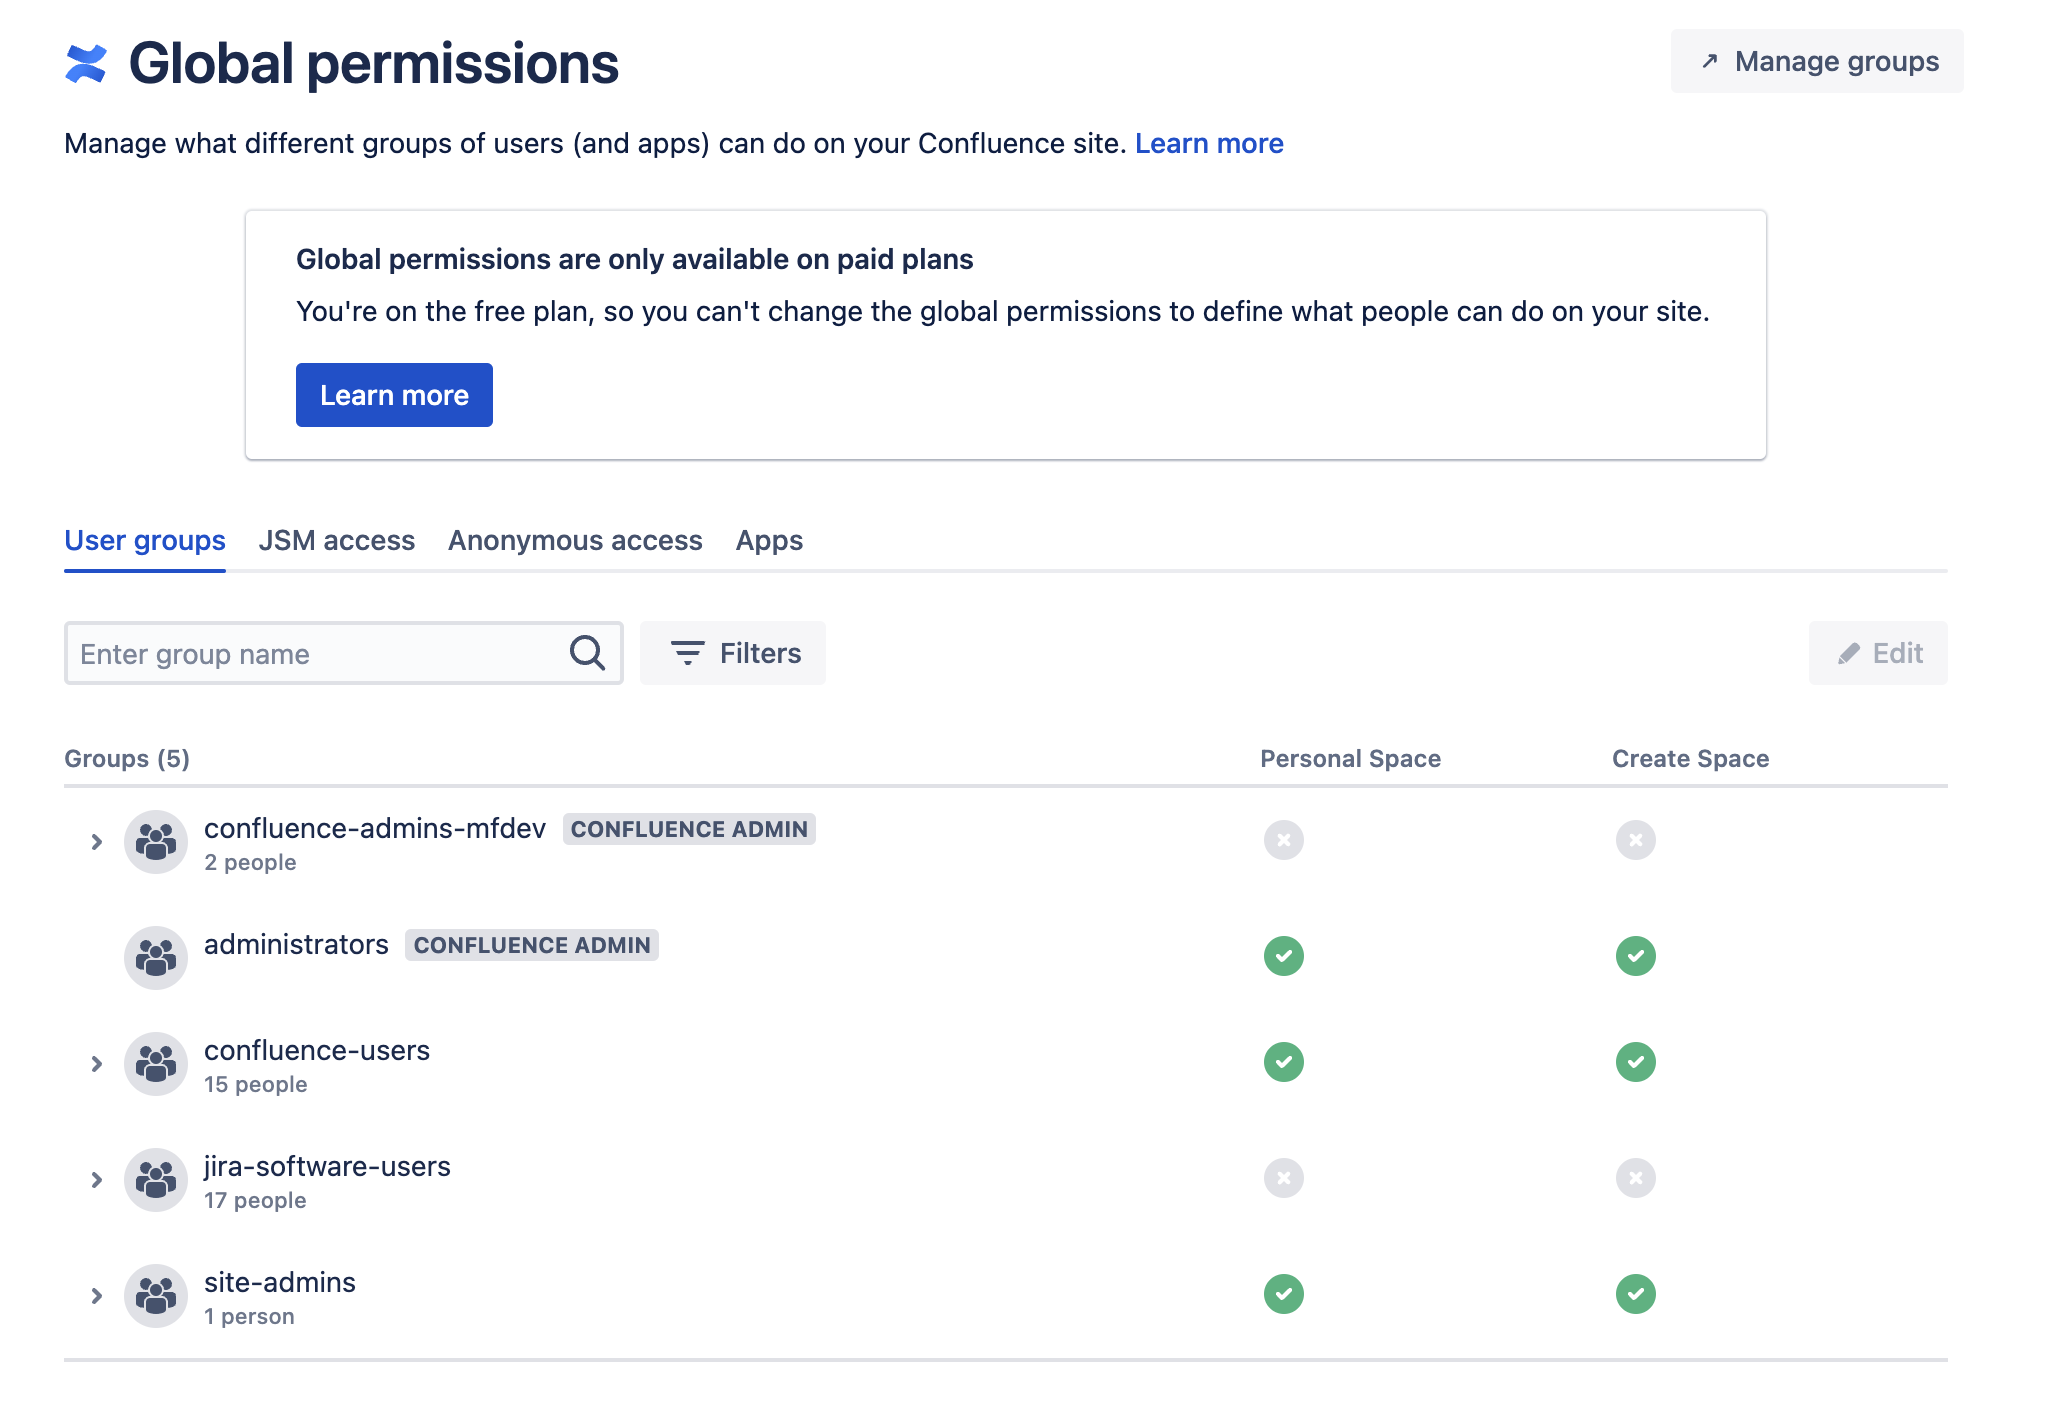Switch to the JSM access tab

point(336,541)
